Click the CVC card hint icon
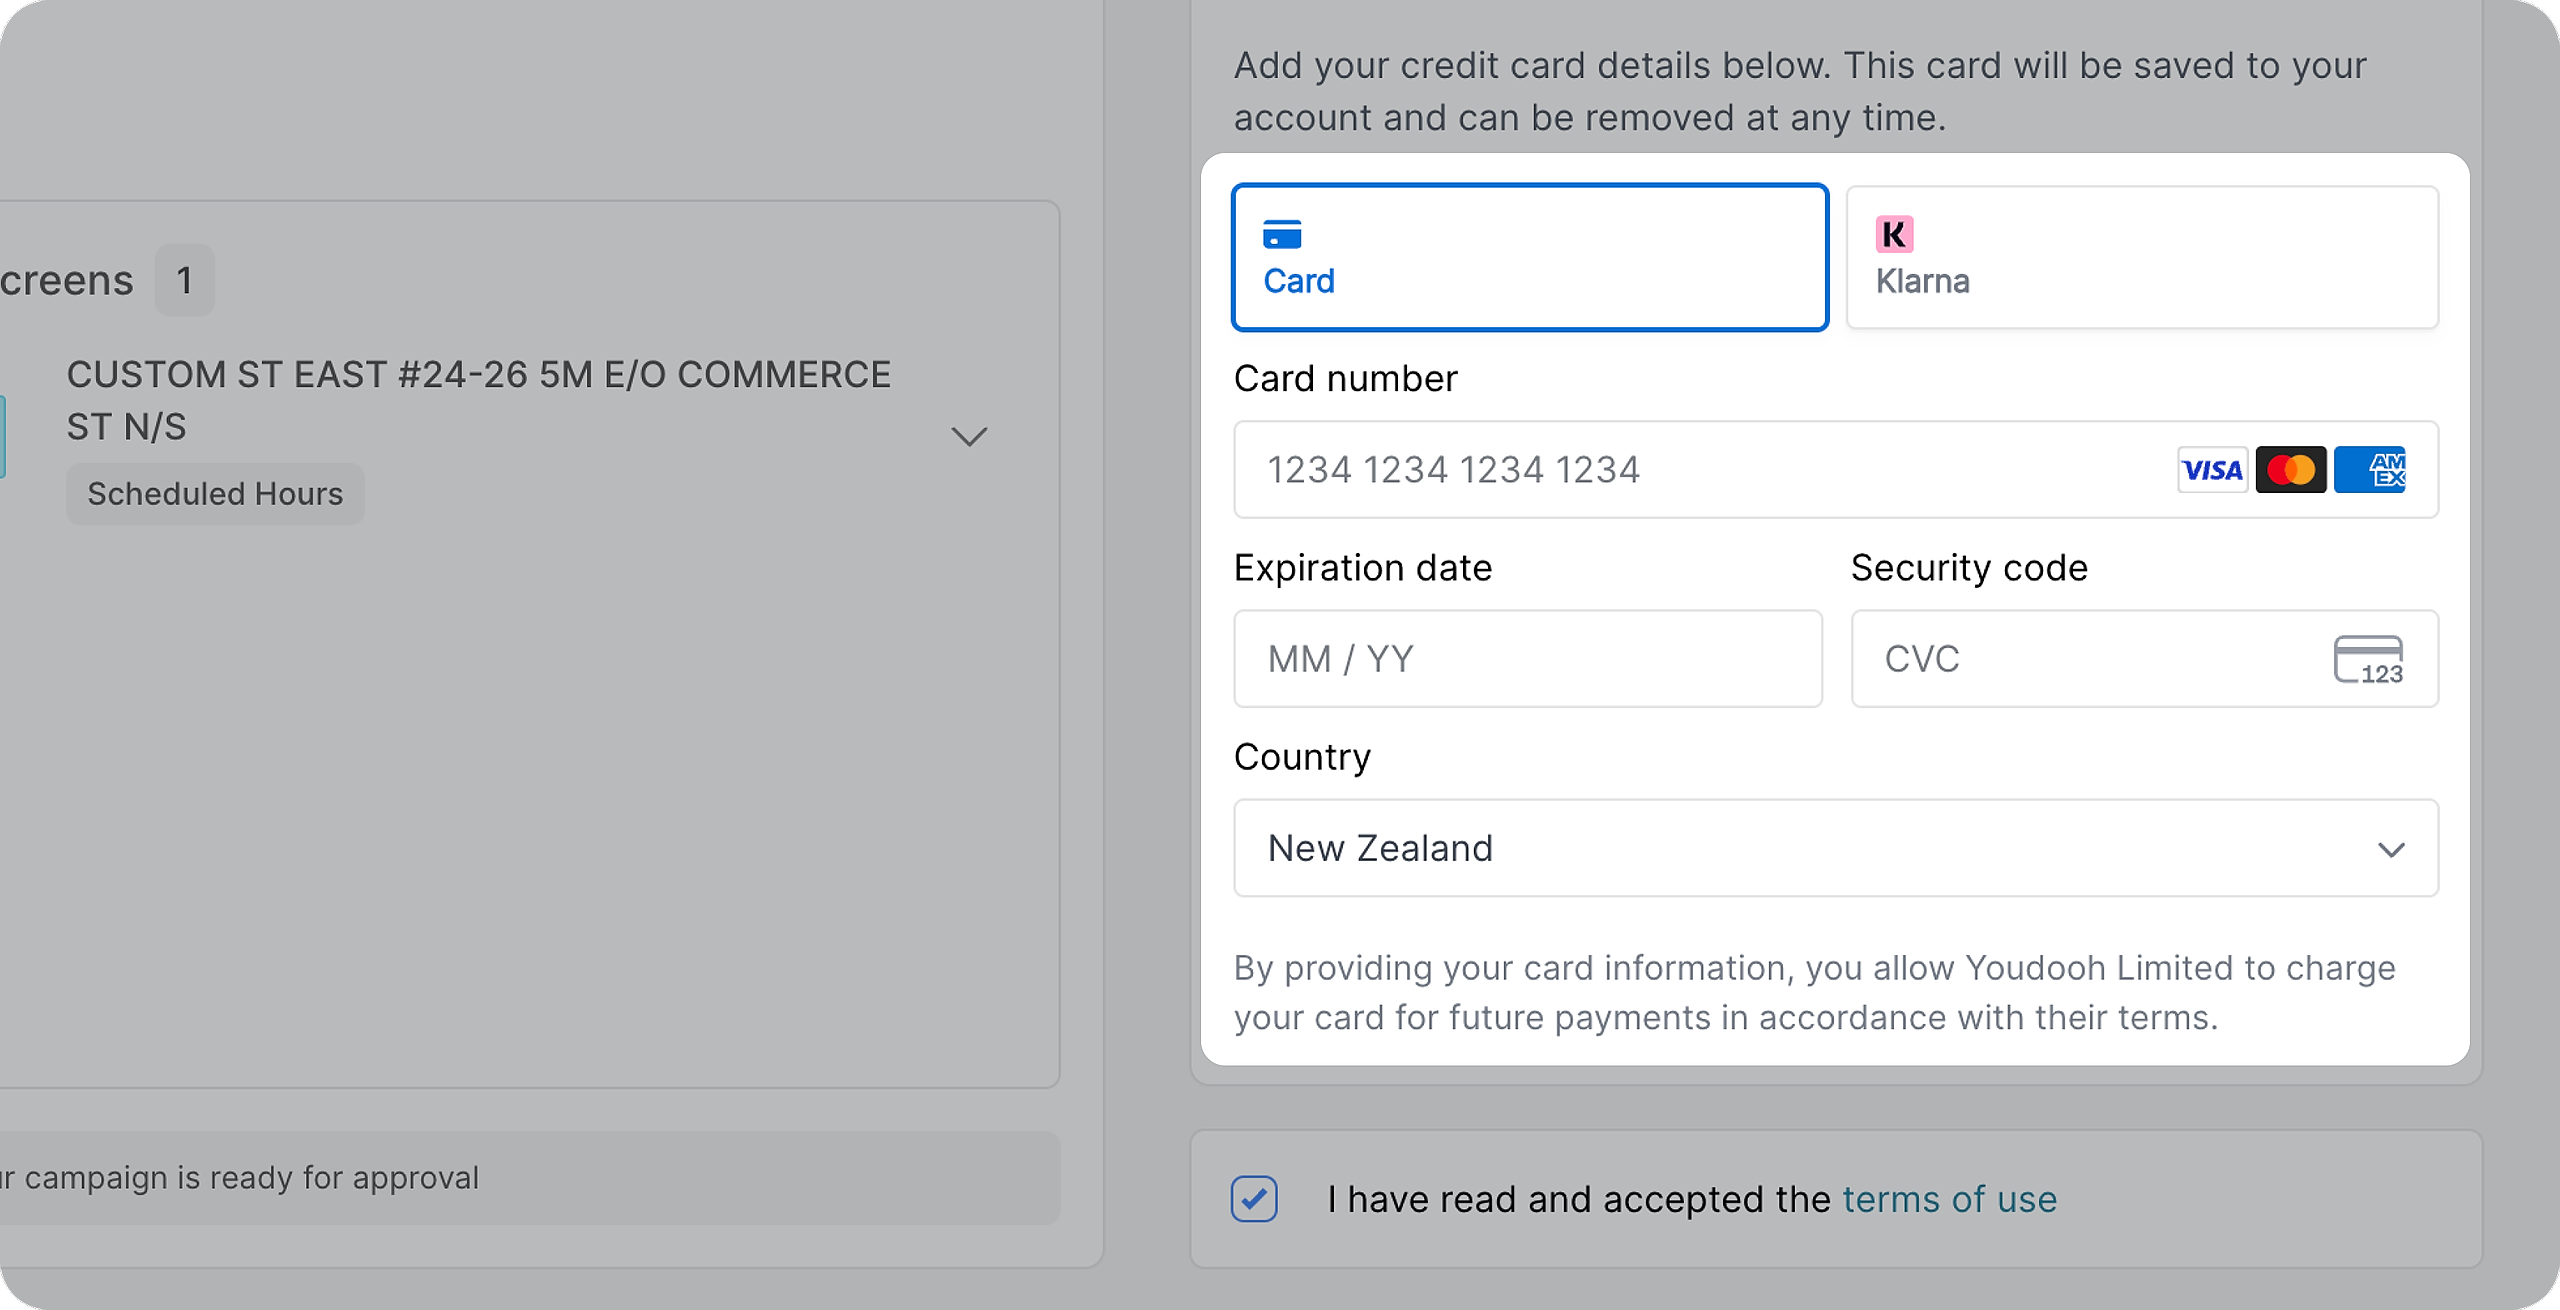The image size is (2560, 1310). [x=2367, y=660]
